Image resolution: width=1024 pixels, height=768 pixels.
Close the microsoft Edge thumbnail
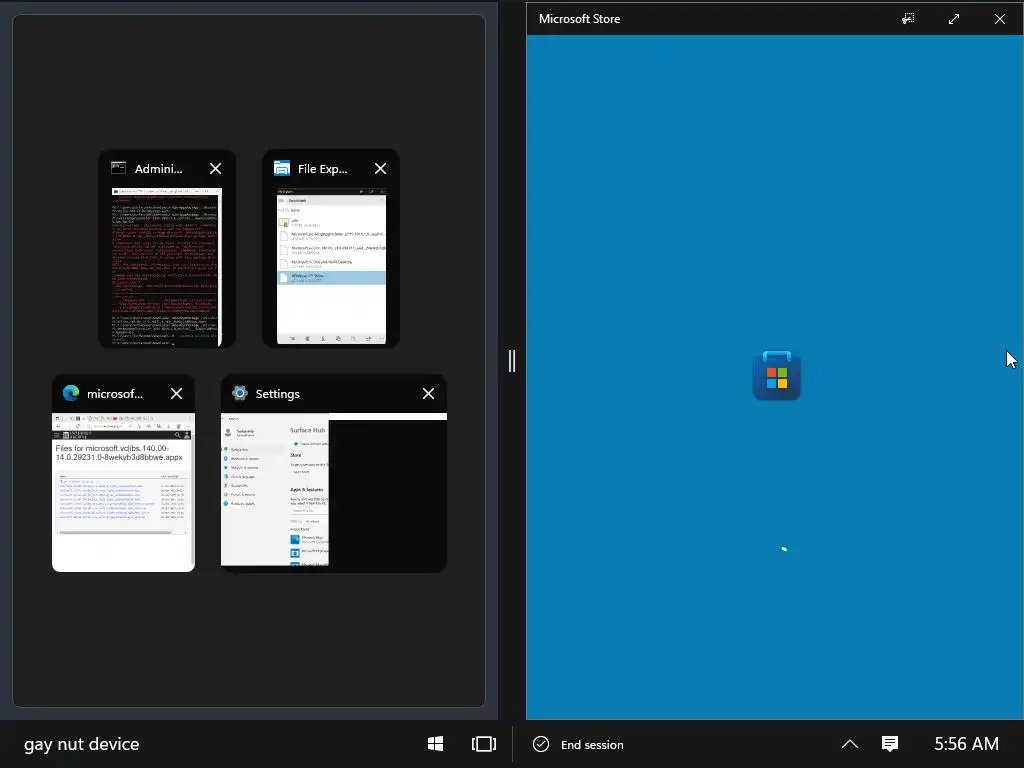(176, 393)
